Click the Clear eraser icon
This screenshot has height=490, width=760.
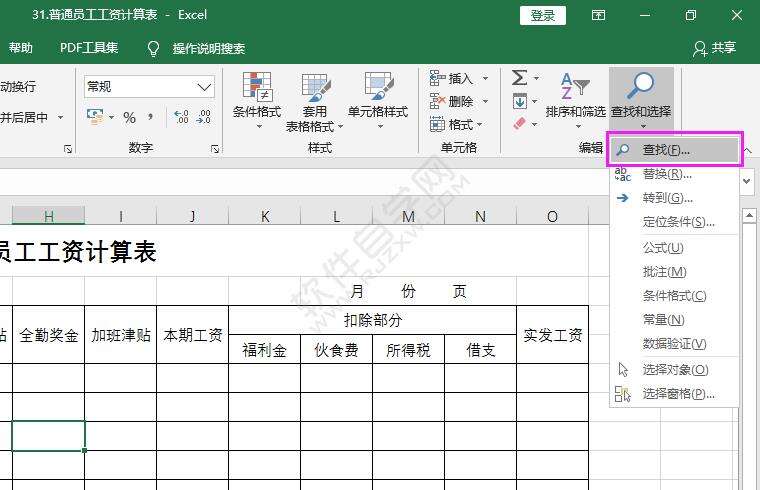[x=519, y=124]
